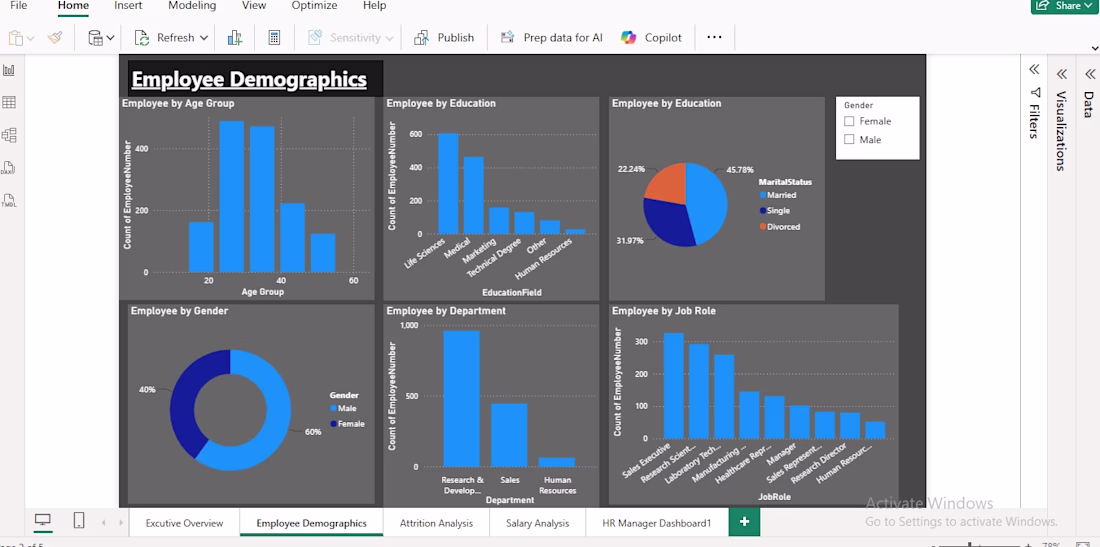Select the Format painter brush icon
1100x547 pixels.
pyautogui.click(x=55, y=38)
